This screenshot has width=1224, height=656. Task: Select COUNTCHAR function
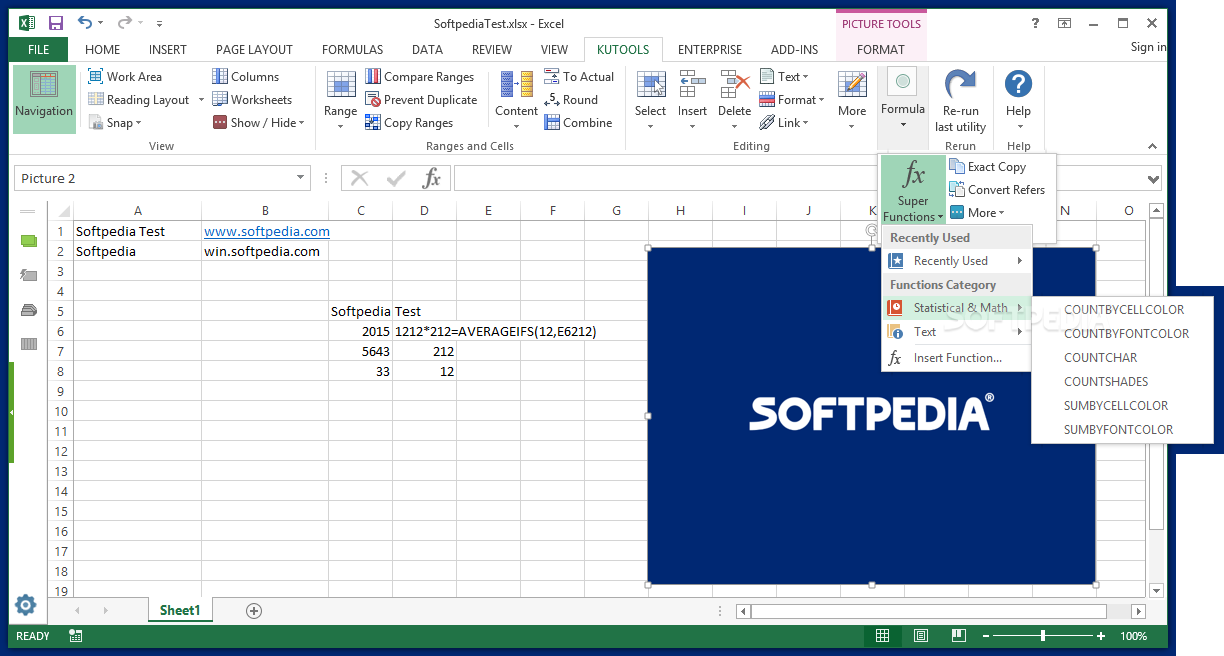pyautogui.click(x=1123, y=358)
